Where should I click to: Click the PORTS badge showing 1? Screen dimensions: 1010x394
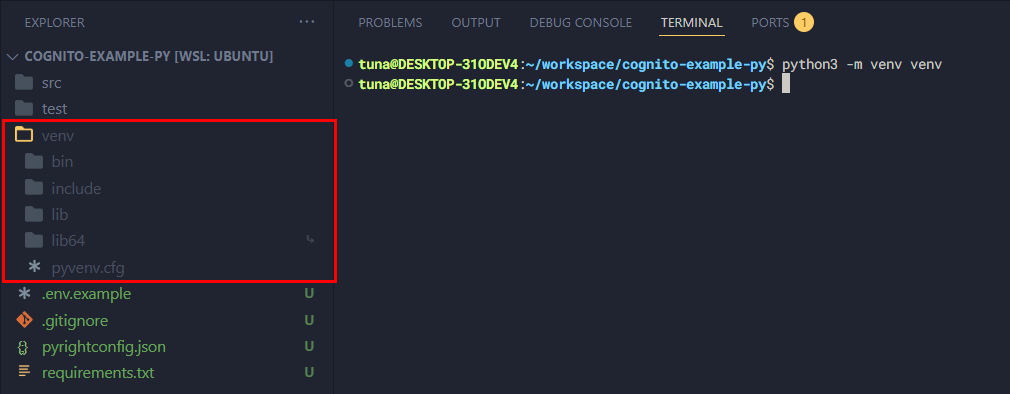pos(804,23)
